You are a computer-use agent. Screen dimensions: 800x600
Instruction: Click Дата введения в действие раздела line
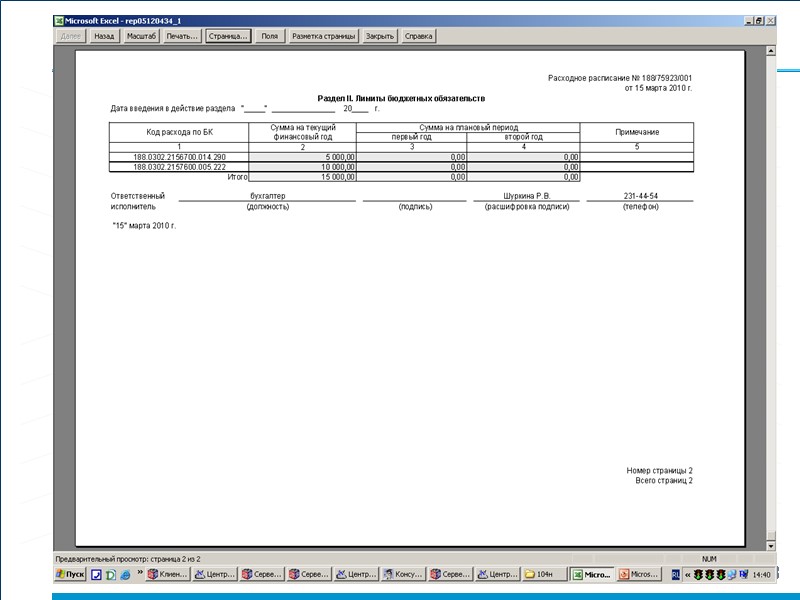245,108
